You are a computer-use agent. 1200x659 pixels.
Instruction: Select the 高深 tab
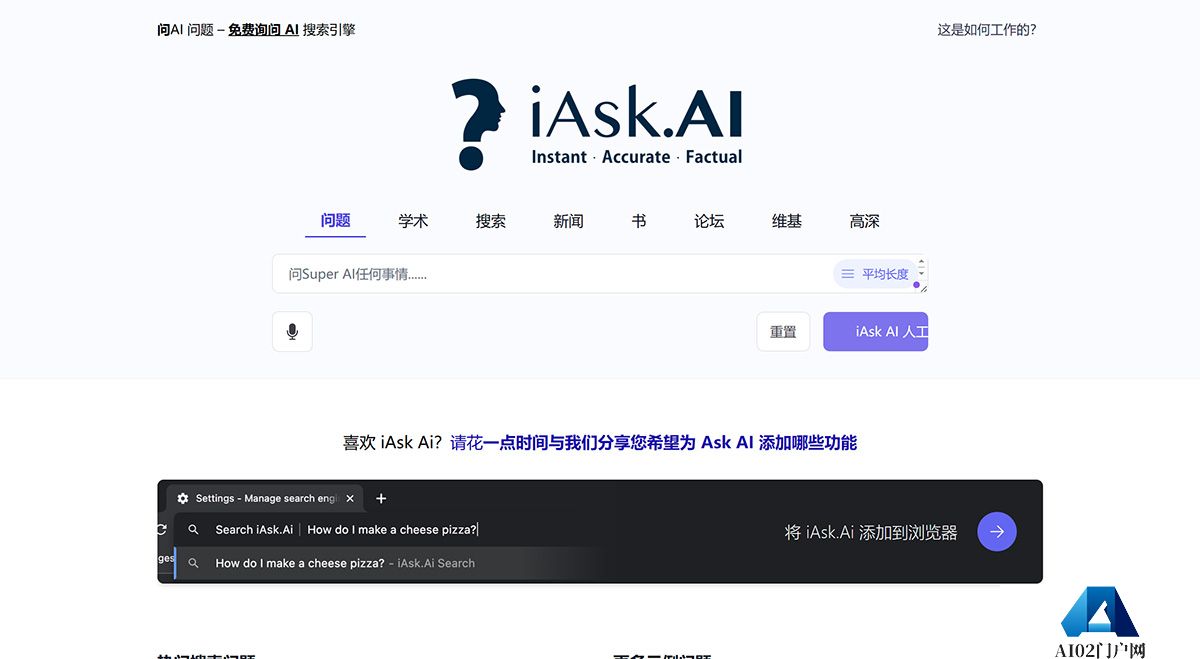pyautogui.click(x=865, y=221)
